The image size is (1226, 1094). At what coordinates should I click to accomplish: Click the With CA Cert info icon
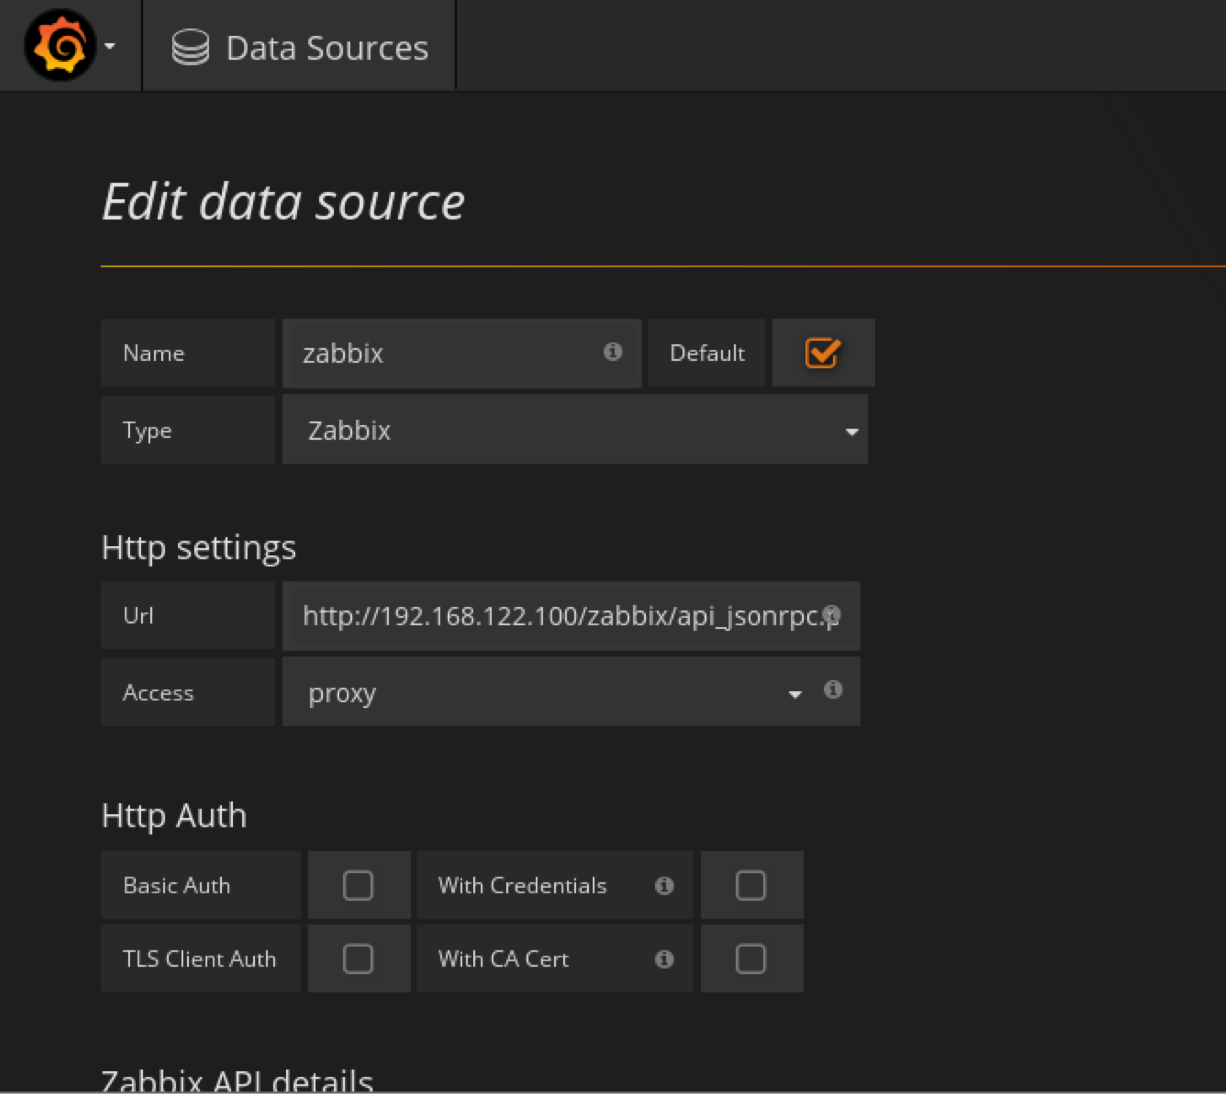(x=664, y=960)
